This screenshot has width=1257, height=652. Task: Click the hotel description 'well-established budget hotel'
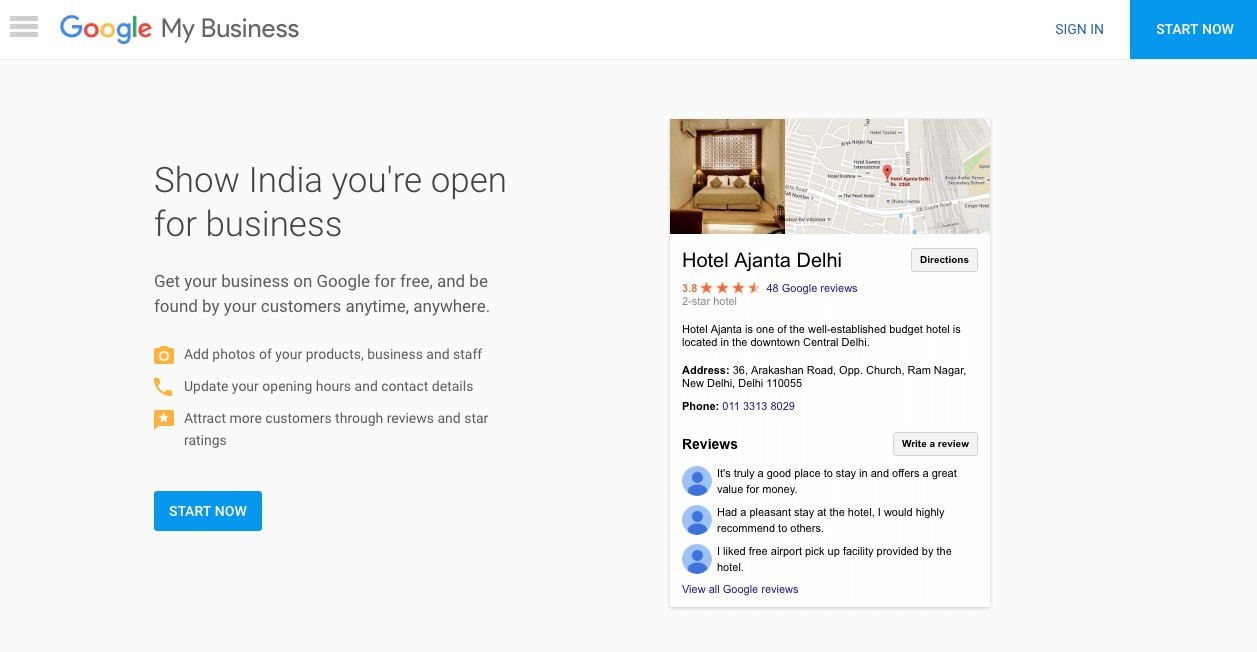tap(821, 335)
